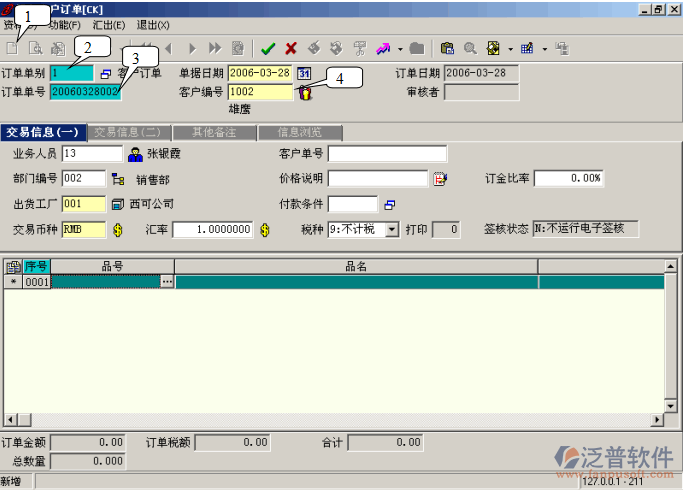
Task: Jump to last record double arrow
Action: [x=215, y=48]
